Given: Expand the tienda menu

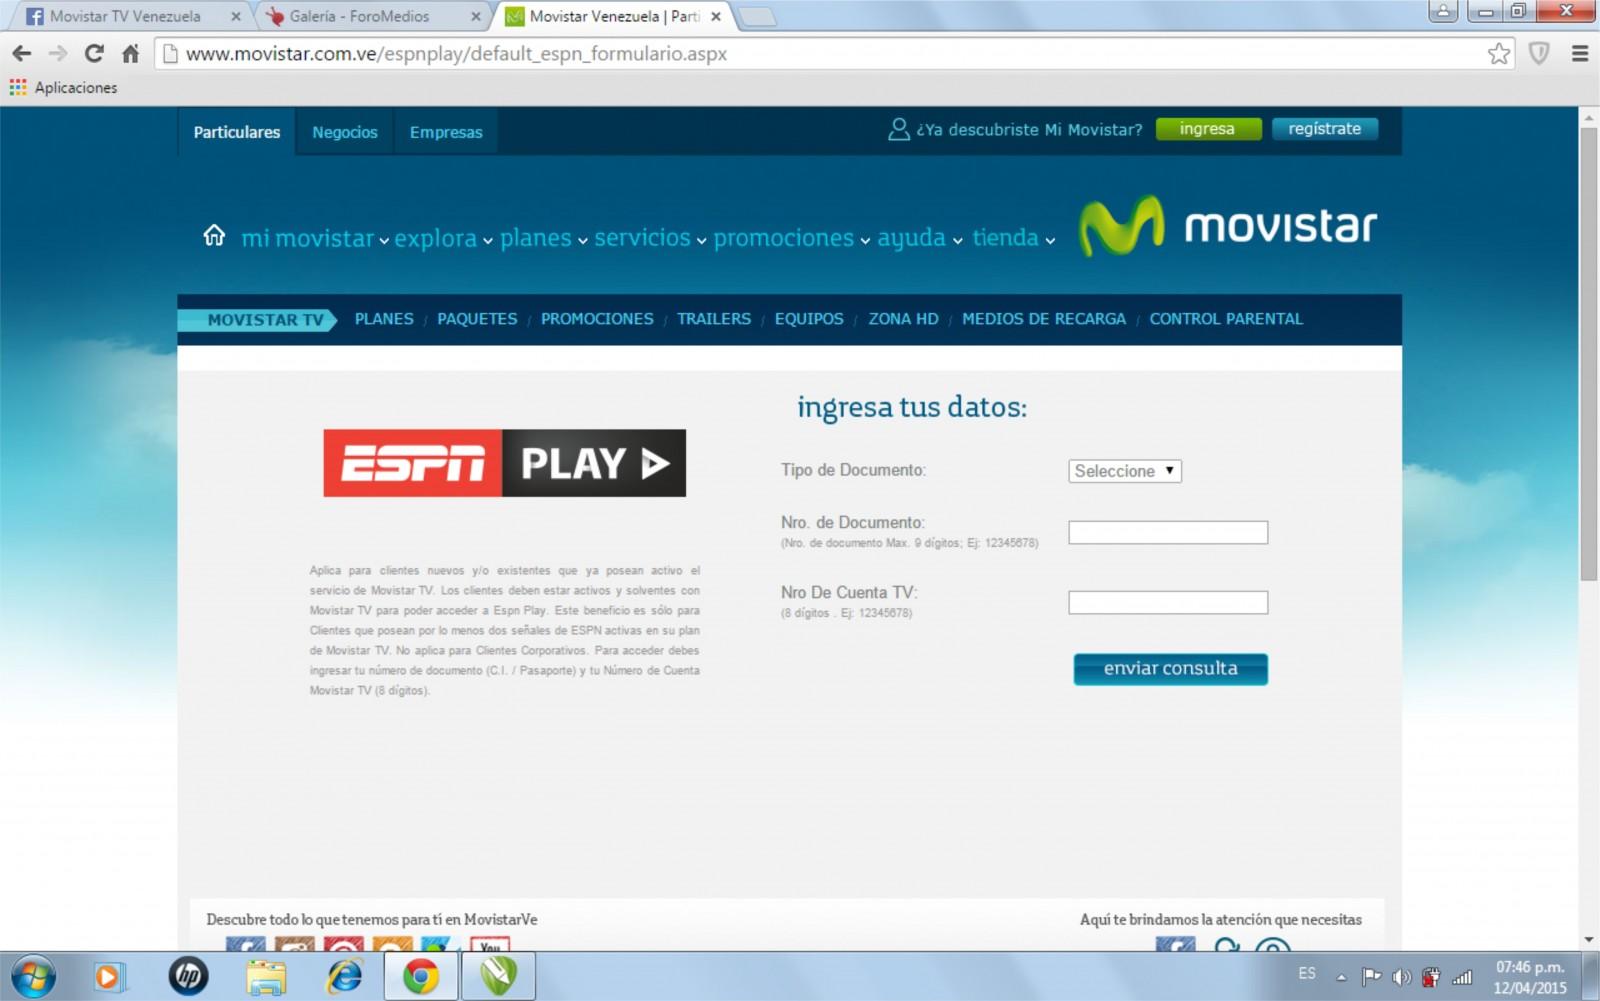Looking at the screenshot, I should [1013, 238].
